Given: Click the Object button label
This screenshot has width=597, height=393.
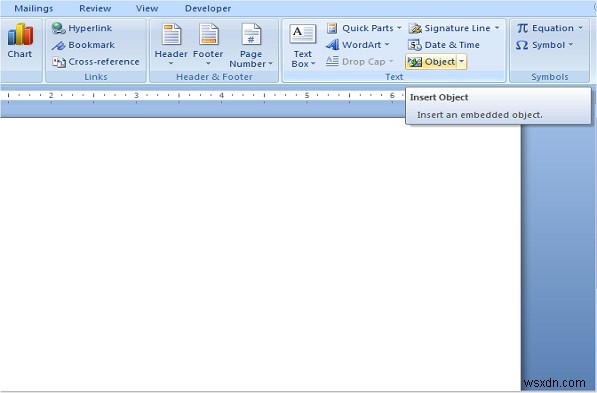Looking at the screenshot, I should 440,62.
